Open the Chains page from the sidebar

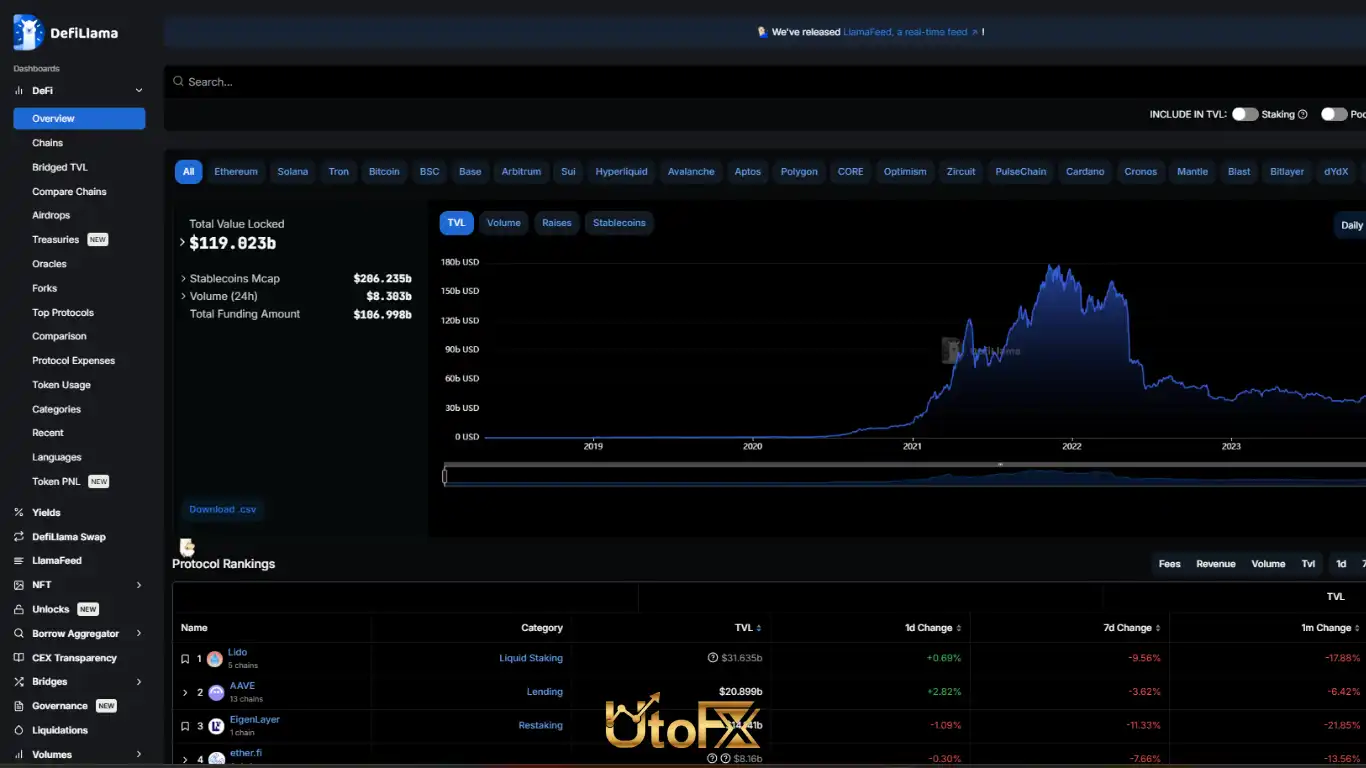point(47,143)
